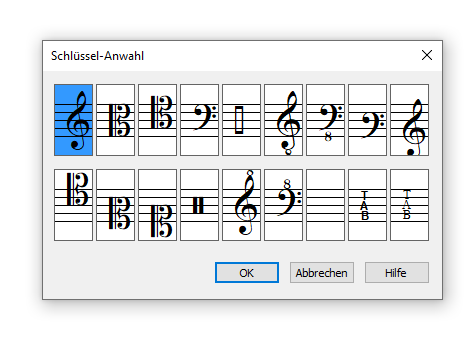Select the two-bar percussion clef

point(199,205)
